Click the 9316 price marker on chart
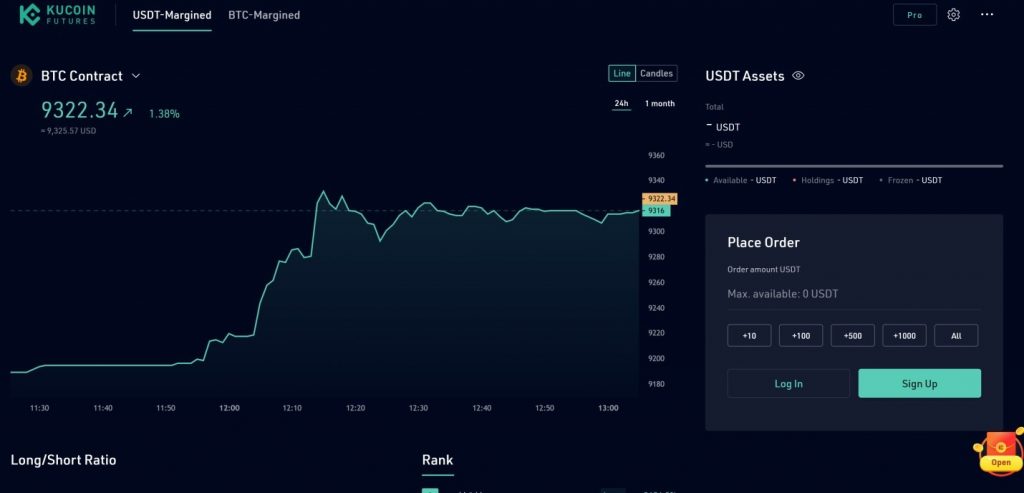Image resolution: width=1024 pixels, height=493 pixels. 656,211
